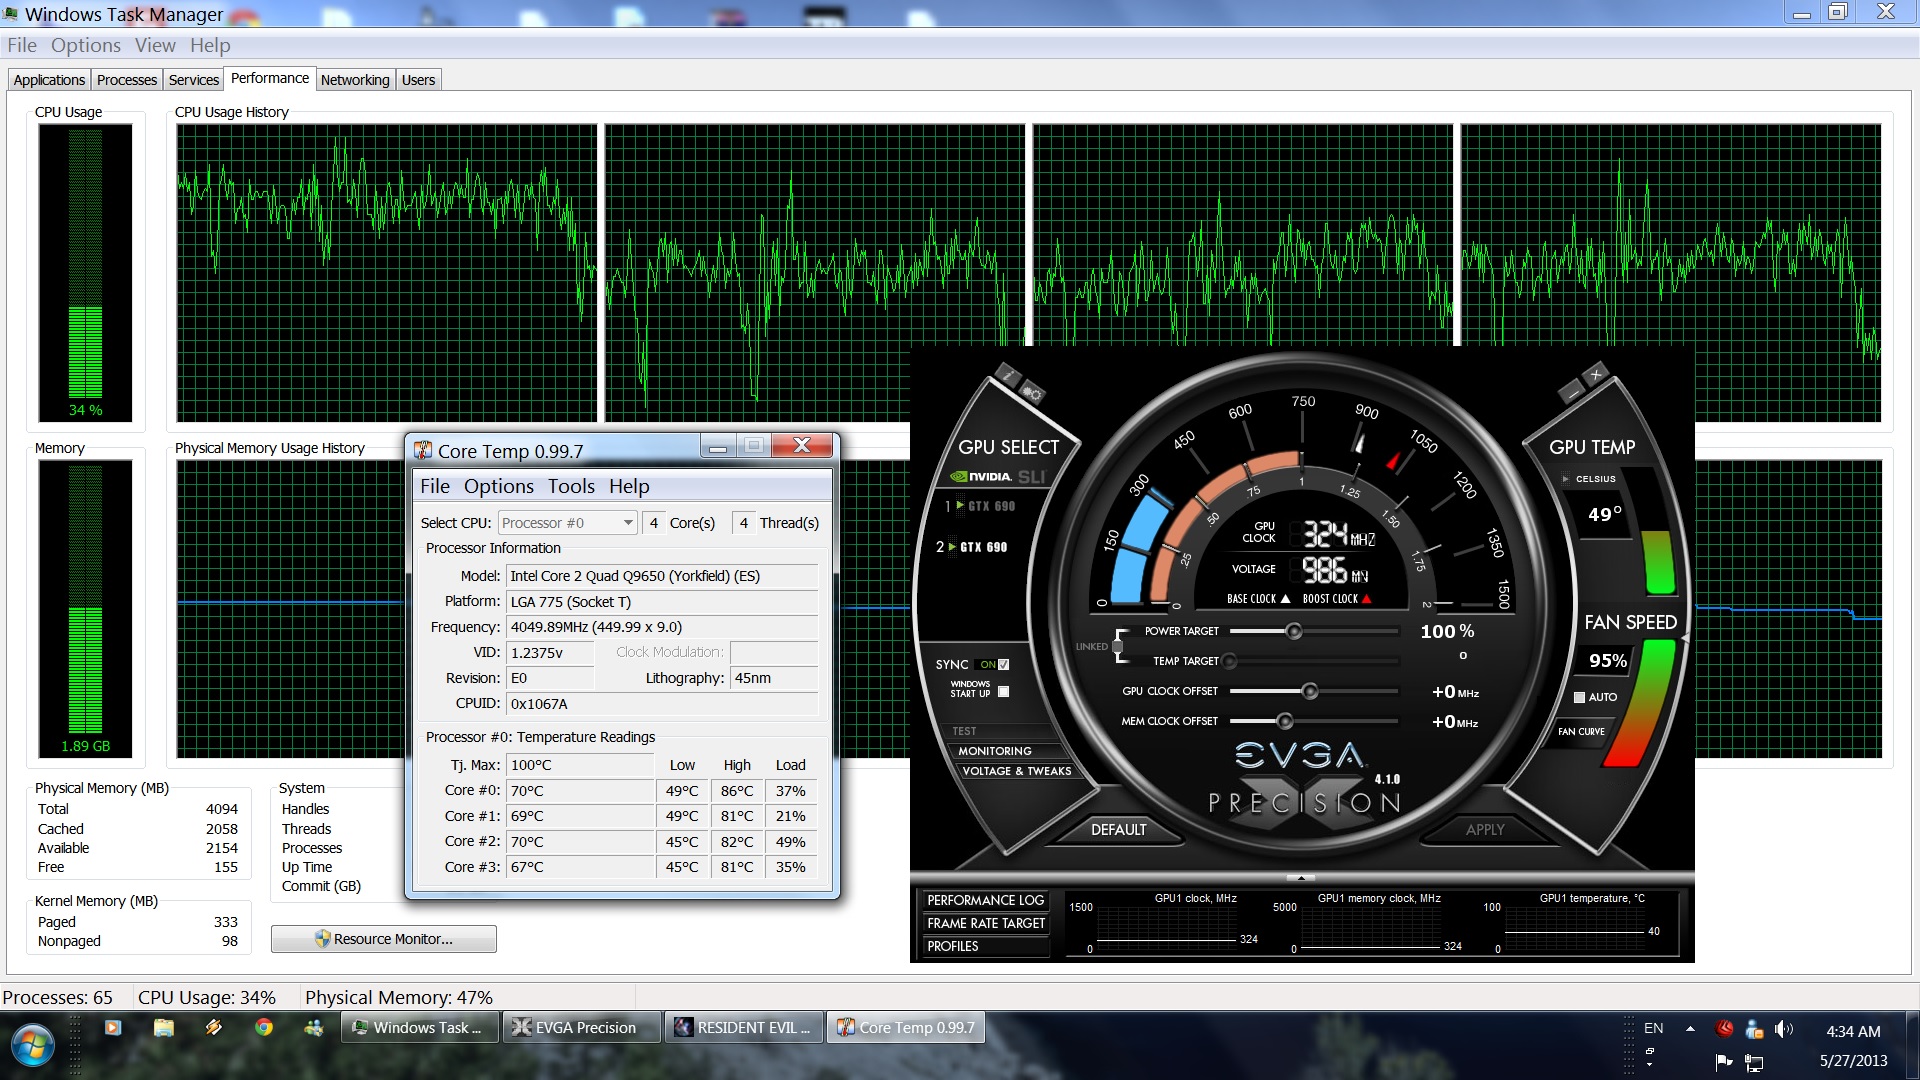Open EVGA Precision info icon
The width and height of the screenshot is (1920, 1080).
click(x=1008, y=376)
